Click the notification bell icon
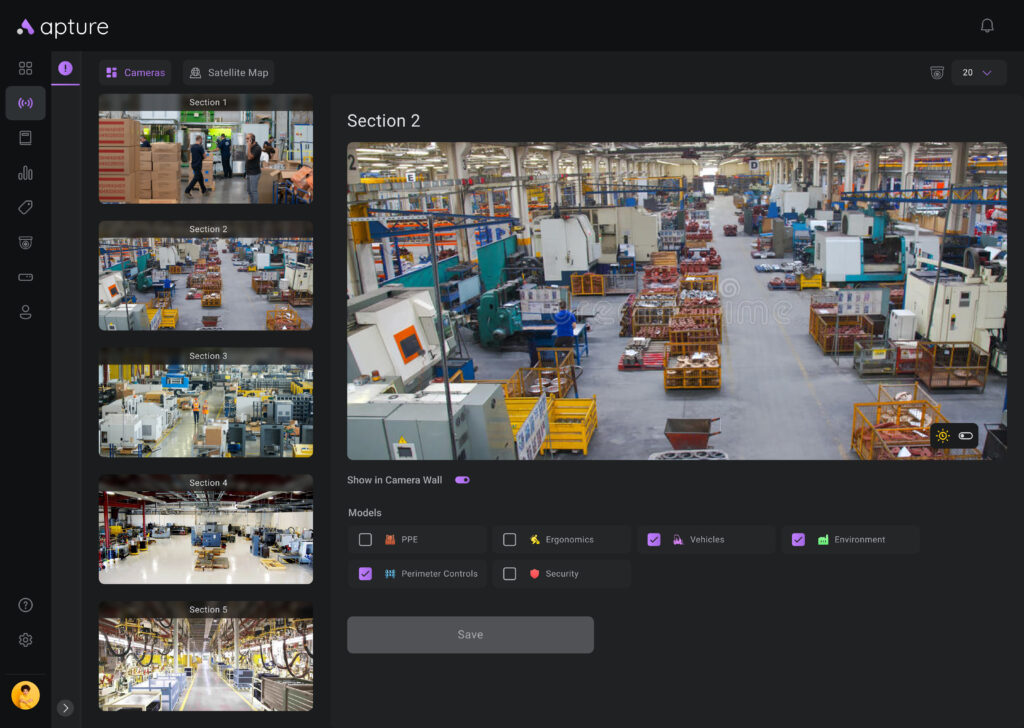 click(x=987, y=26)
